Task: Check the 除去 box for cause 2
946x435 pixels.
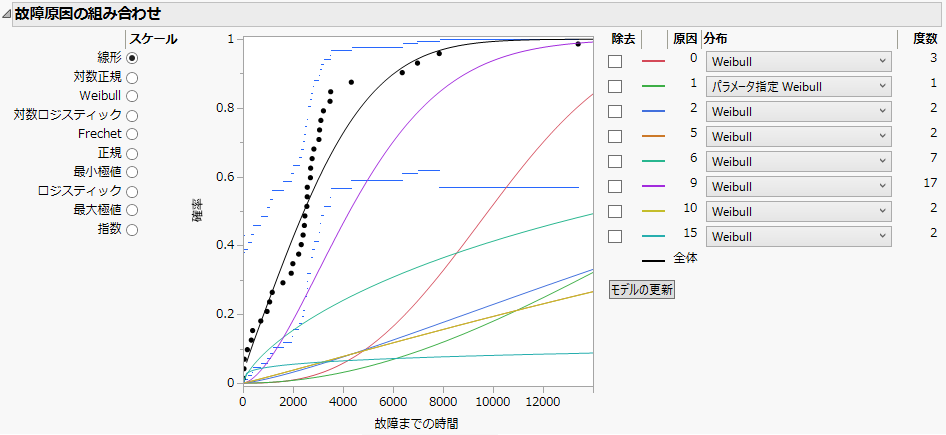Action: (615, 112)
